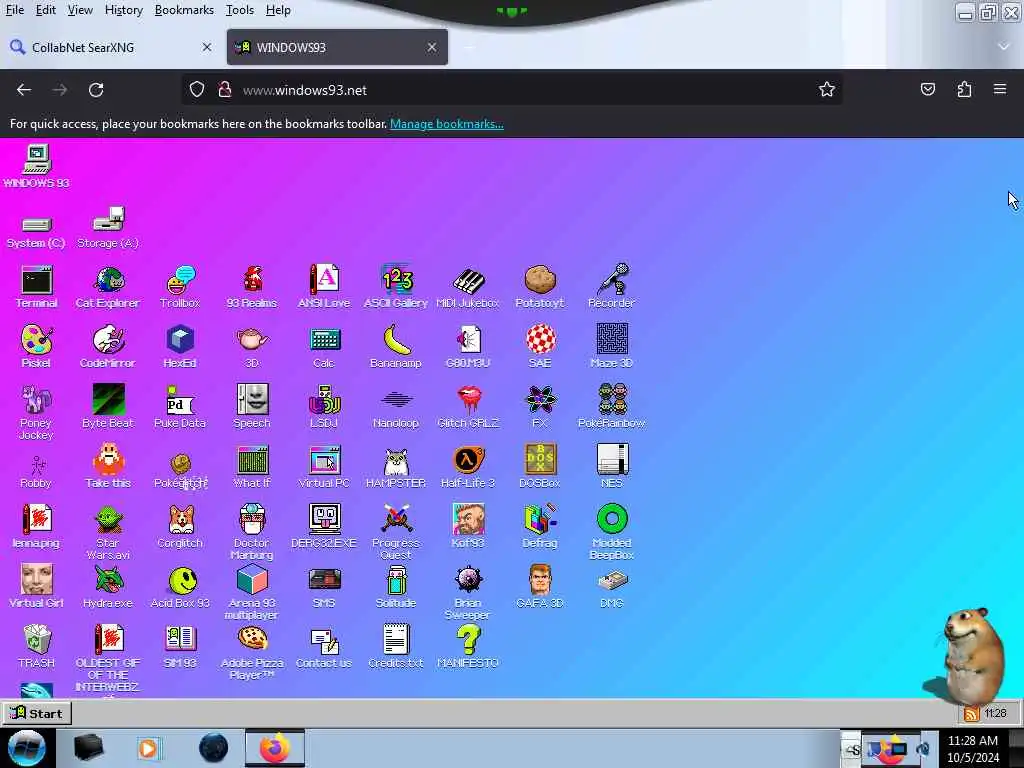Launch Glitch GRLZ lips icon
The width and height of the screenshot is (1024, 768).
[468, 407]
